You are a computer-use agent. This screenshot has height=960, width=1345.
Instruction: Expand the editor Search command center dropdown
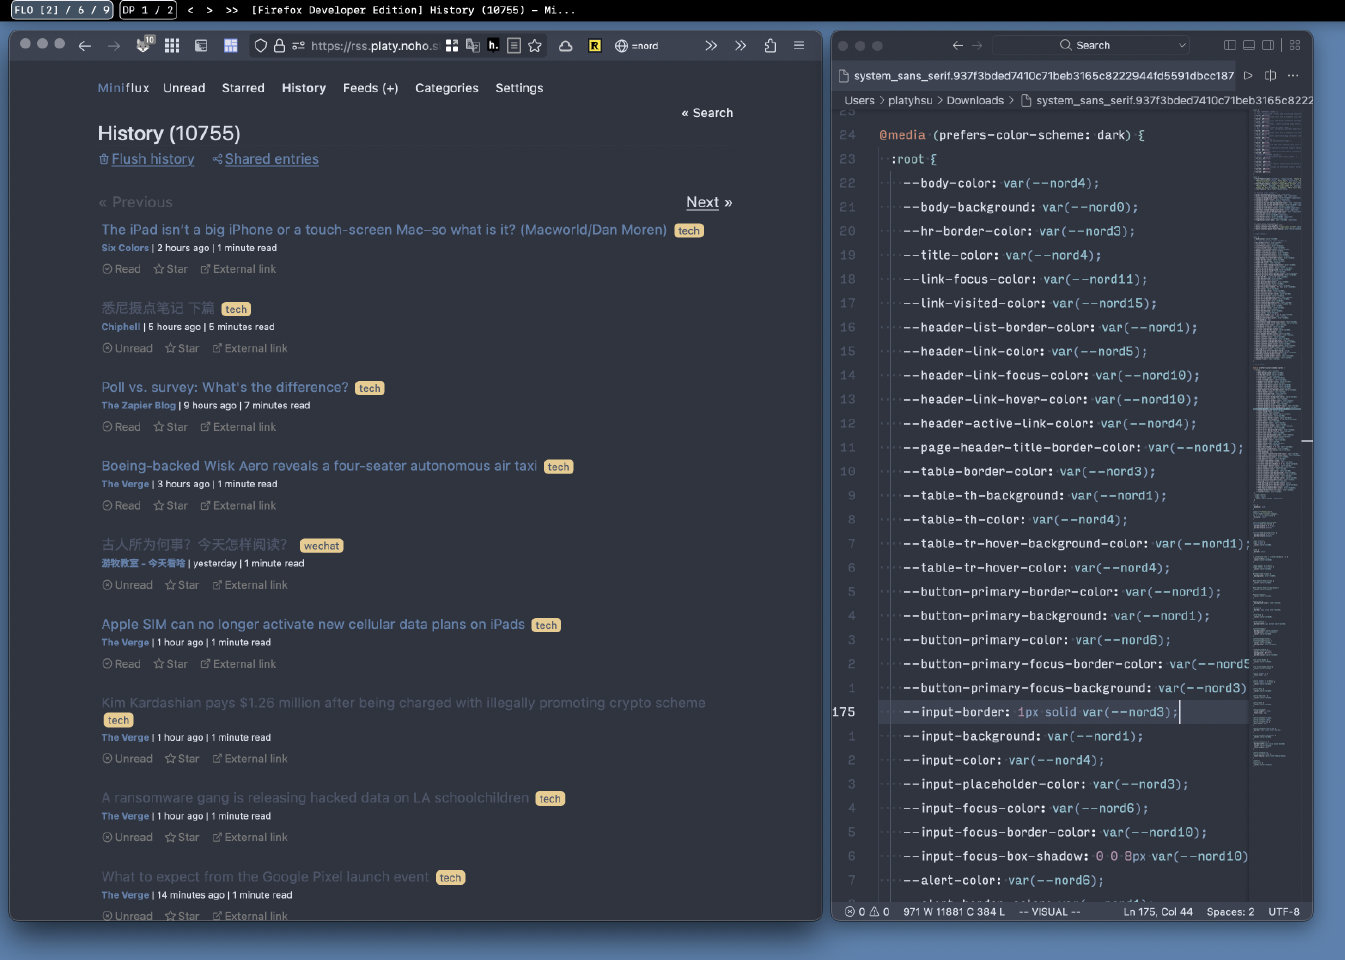pos(1182,46)
